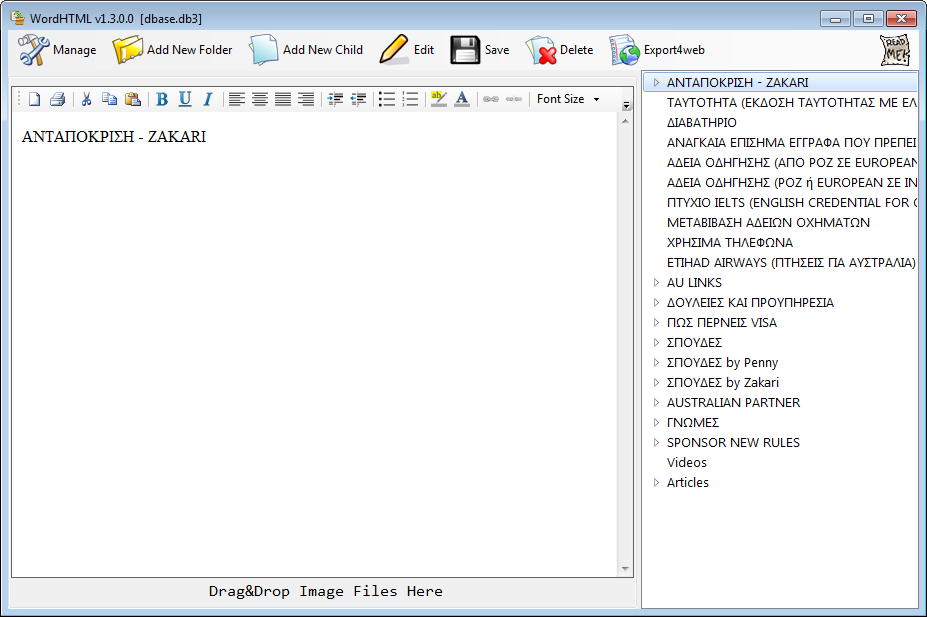The height and width of the screenshot is (617, 927).
Task: Click the copy icon
Action: pyautogui.click(x=109, y=99)
